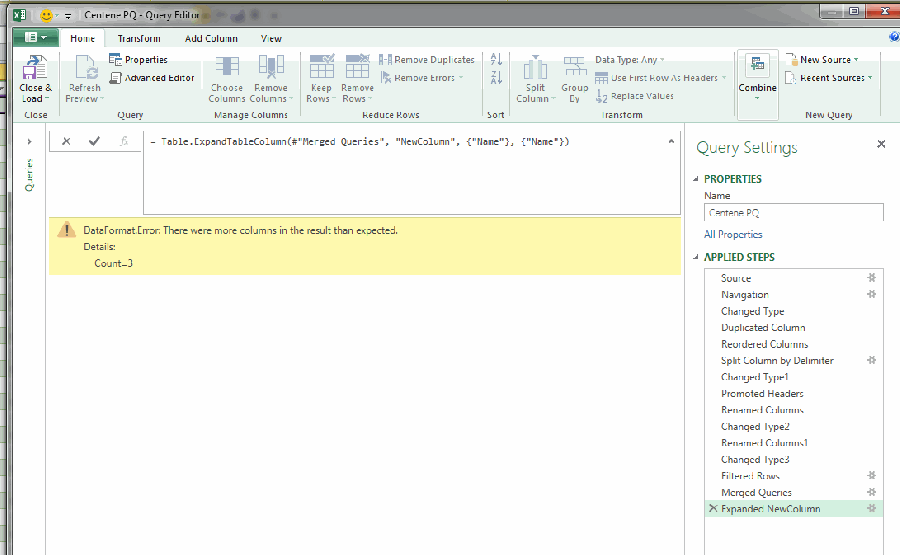Image resolution: width=900 pixels, height=555 pixels.
Task: Select the Changed Type3 step
Action: [x=755, y=459]
